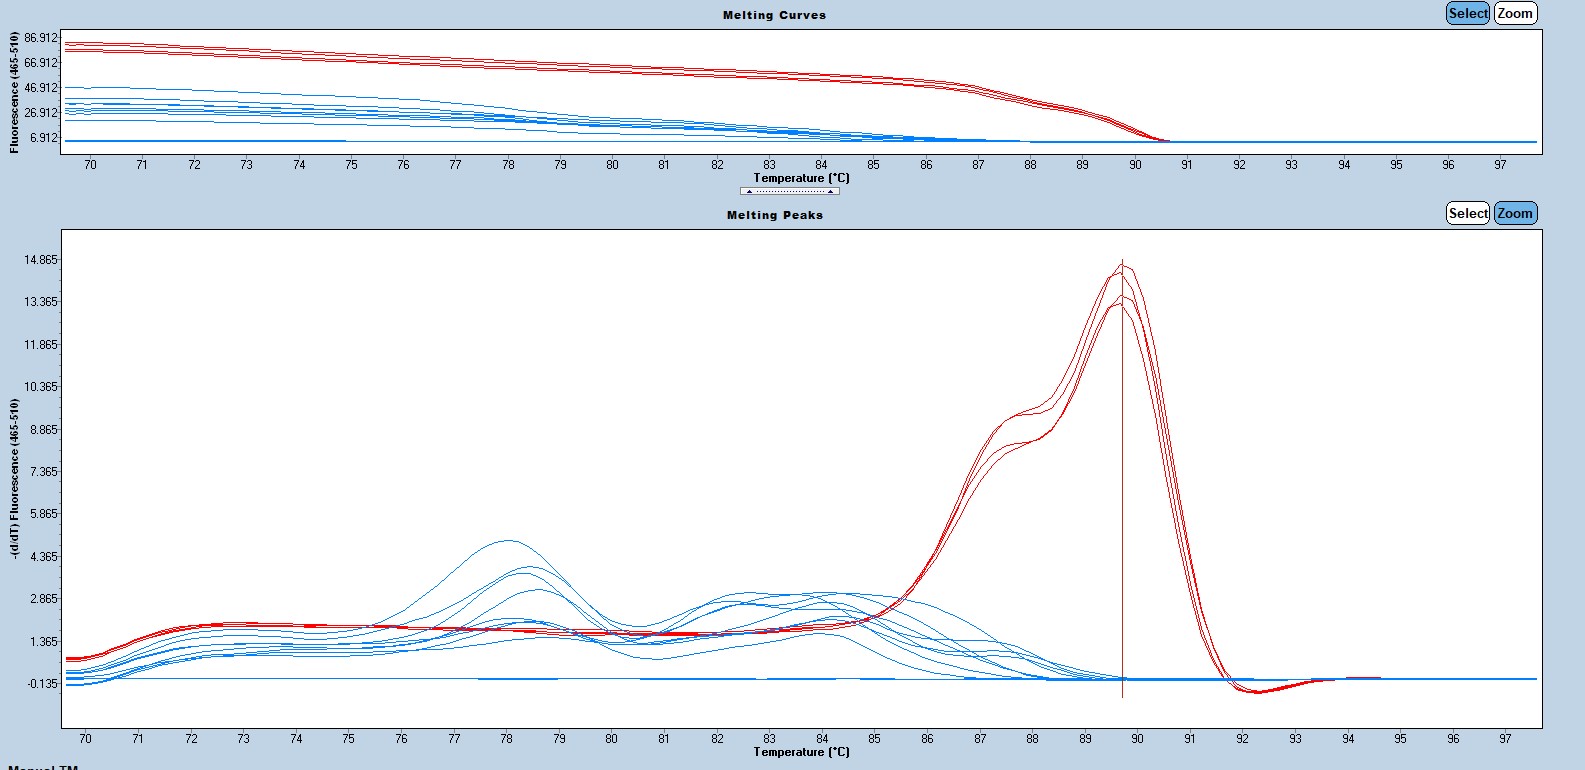Click the dotted grip between the two charts
Screen dimensions: 1585x770
click(789, 191)
